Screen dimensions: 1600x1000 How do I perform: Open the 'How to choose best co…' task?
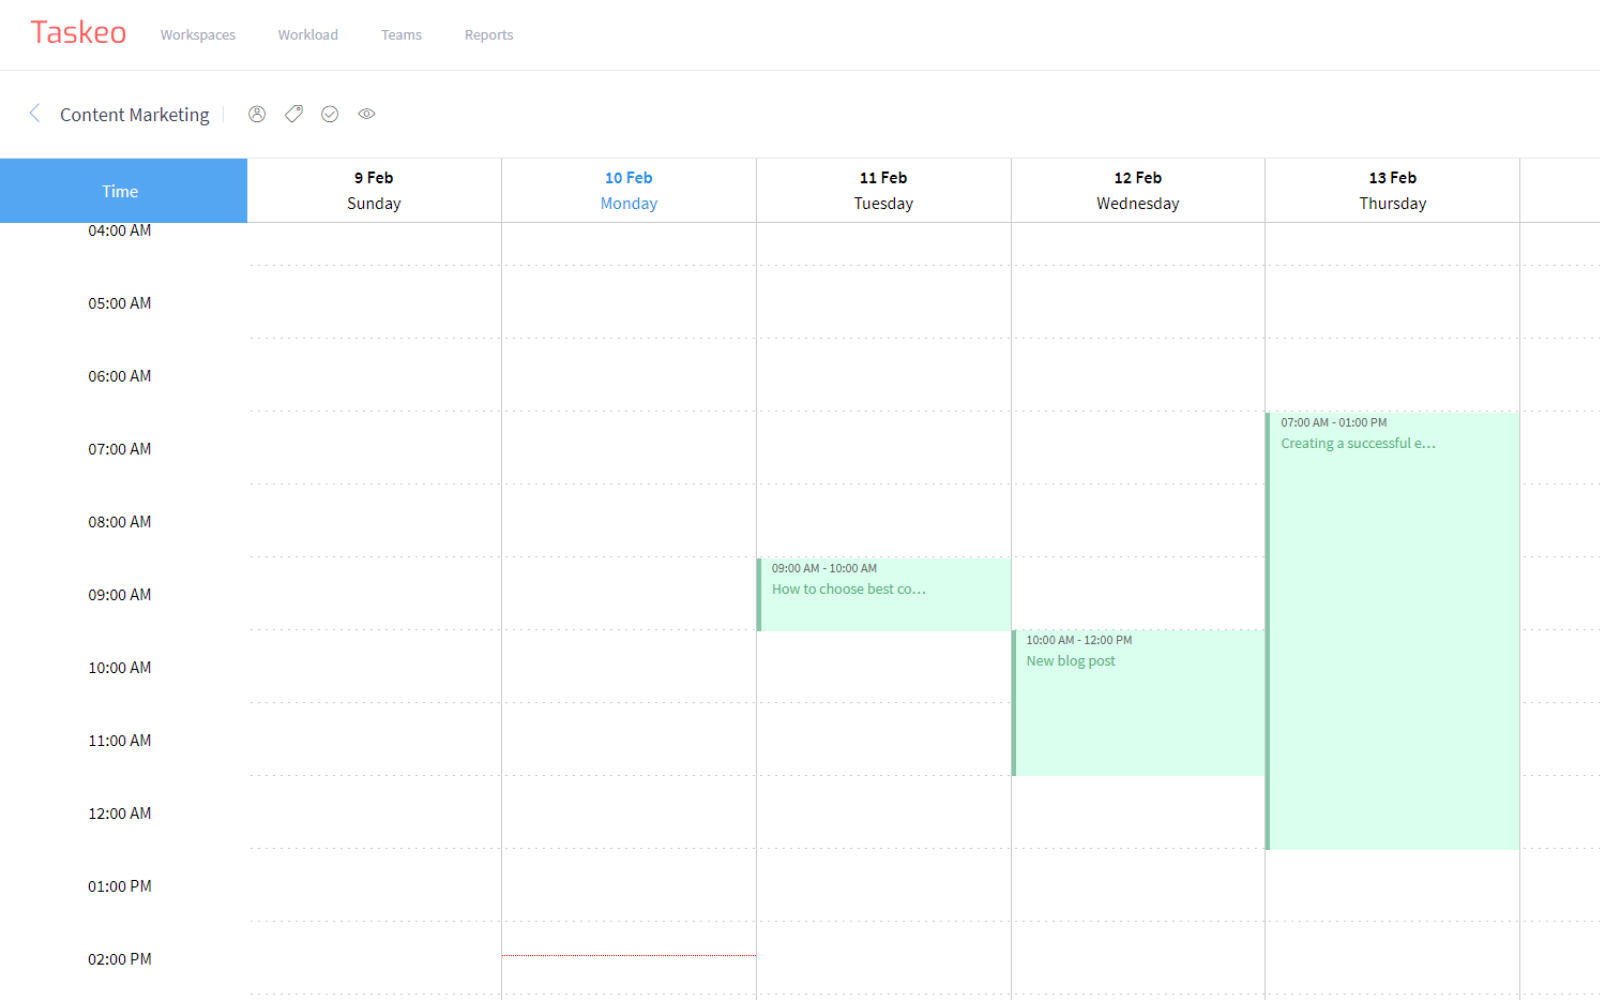[x=883, y=595]
